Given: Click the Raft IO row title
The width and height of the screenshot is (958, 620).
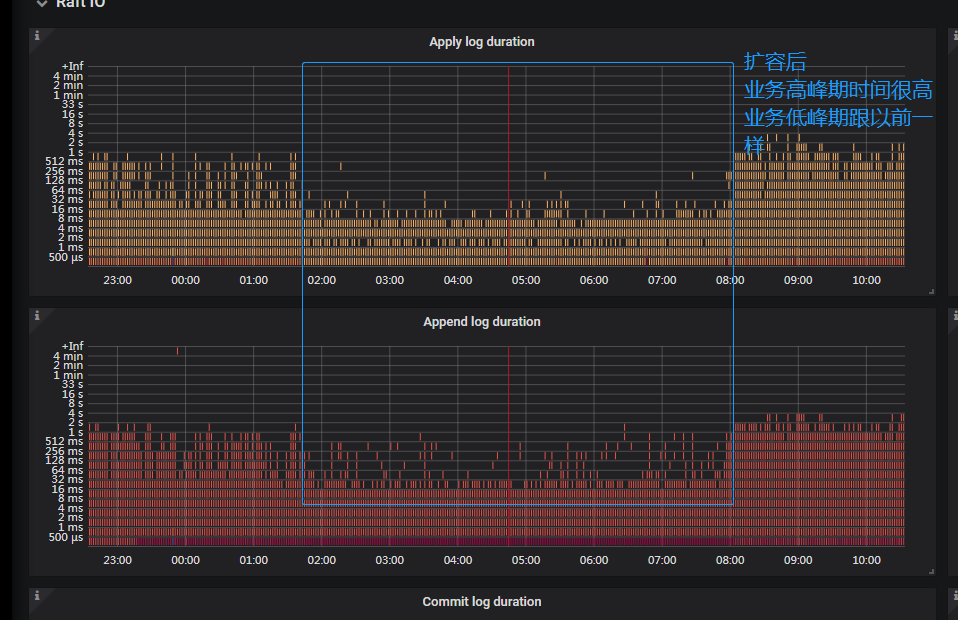Looking at the screenshot, I should (80, 3).
